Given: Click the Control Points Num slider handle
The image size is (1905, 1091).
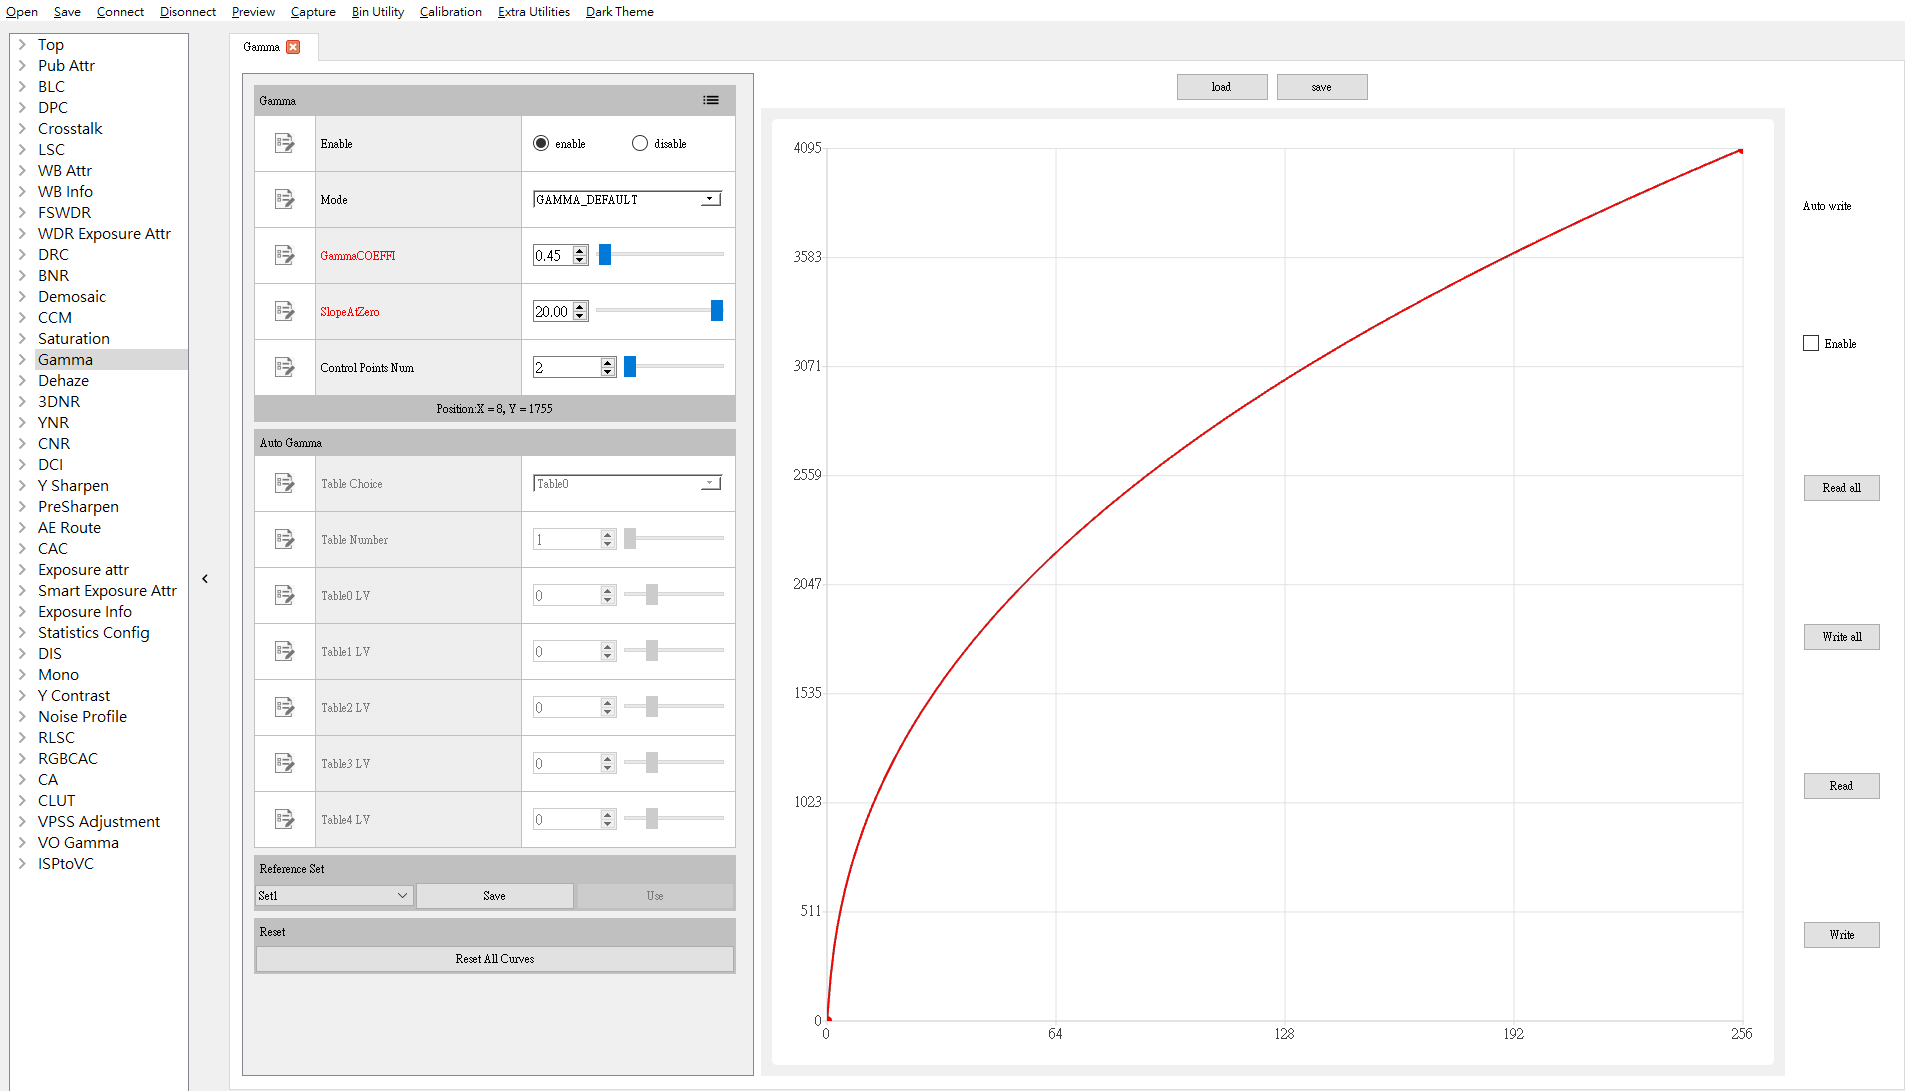Looking at the screenshot, I should pos(630,367).
